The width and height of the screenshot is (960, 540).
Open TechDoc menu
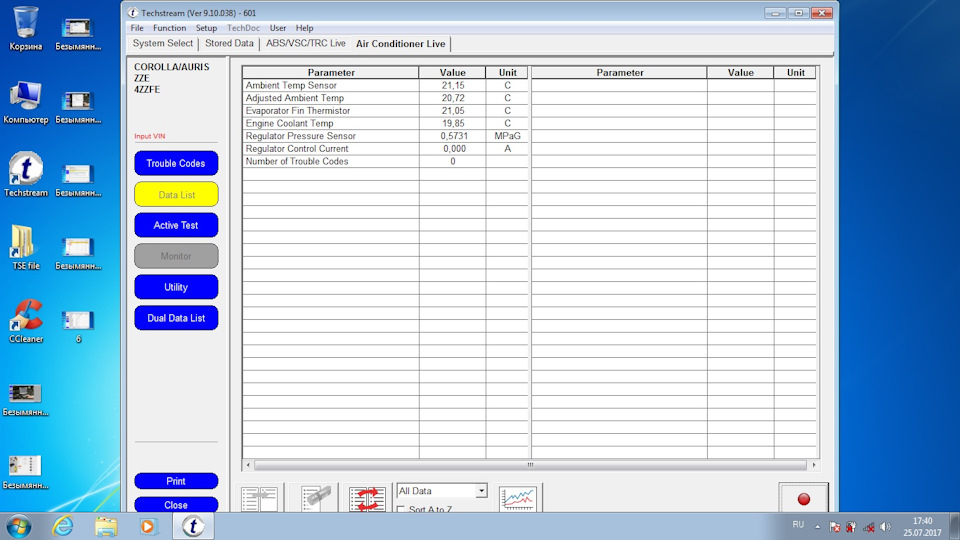[x=244, y=28]
